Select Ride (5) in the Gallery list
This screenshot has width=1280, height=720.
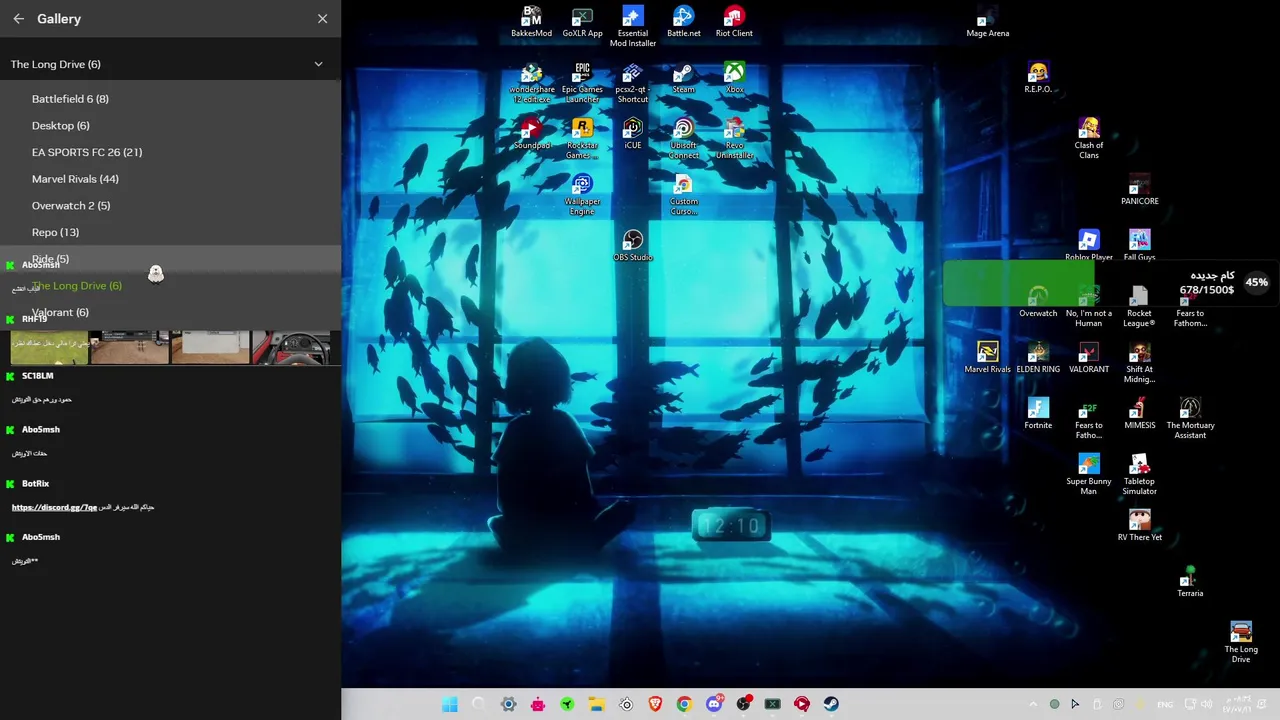click(170, 259)
